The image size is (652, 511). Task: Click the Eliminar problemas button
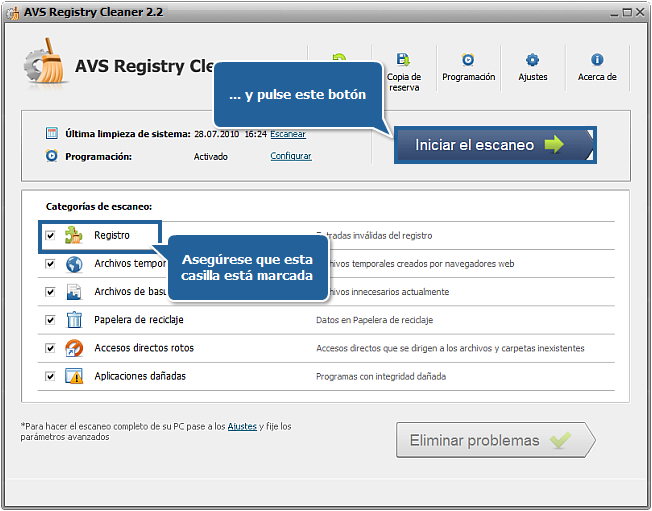[496, 440]
